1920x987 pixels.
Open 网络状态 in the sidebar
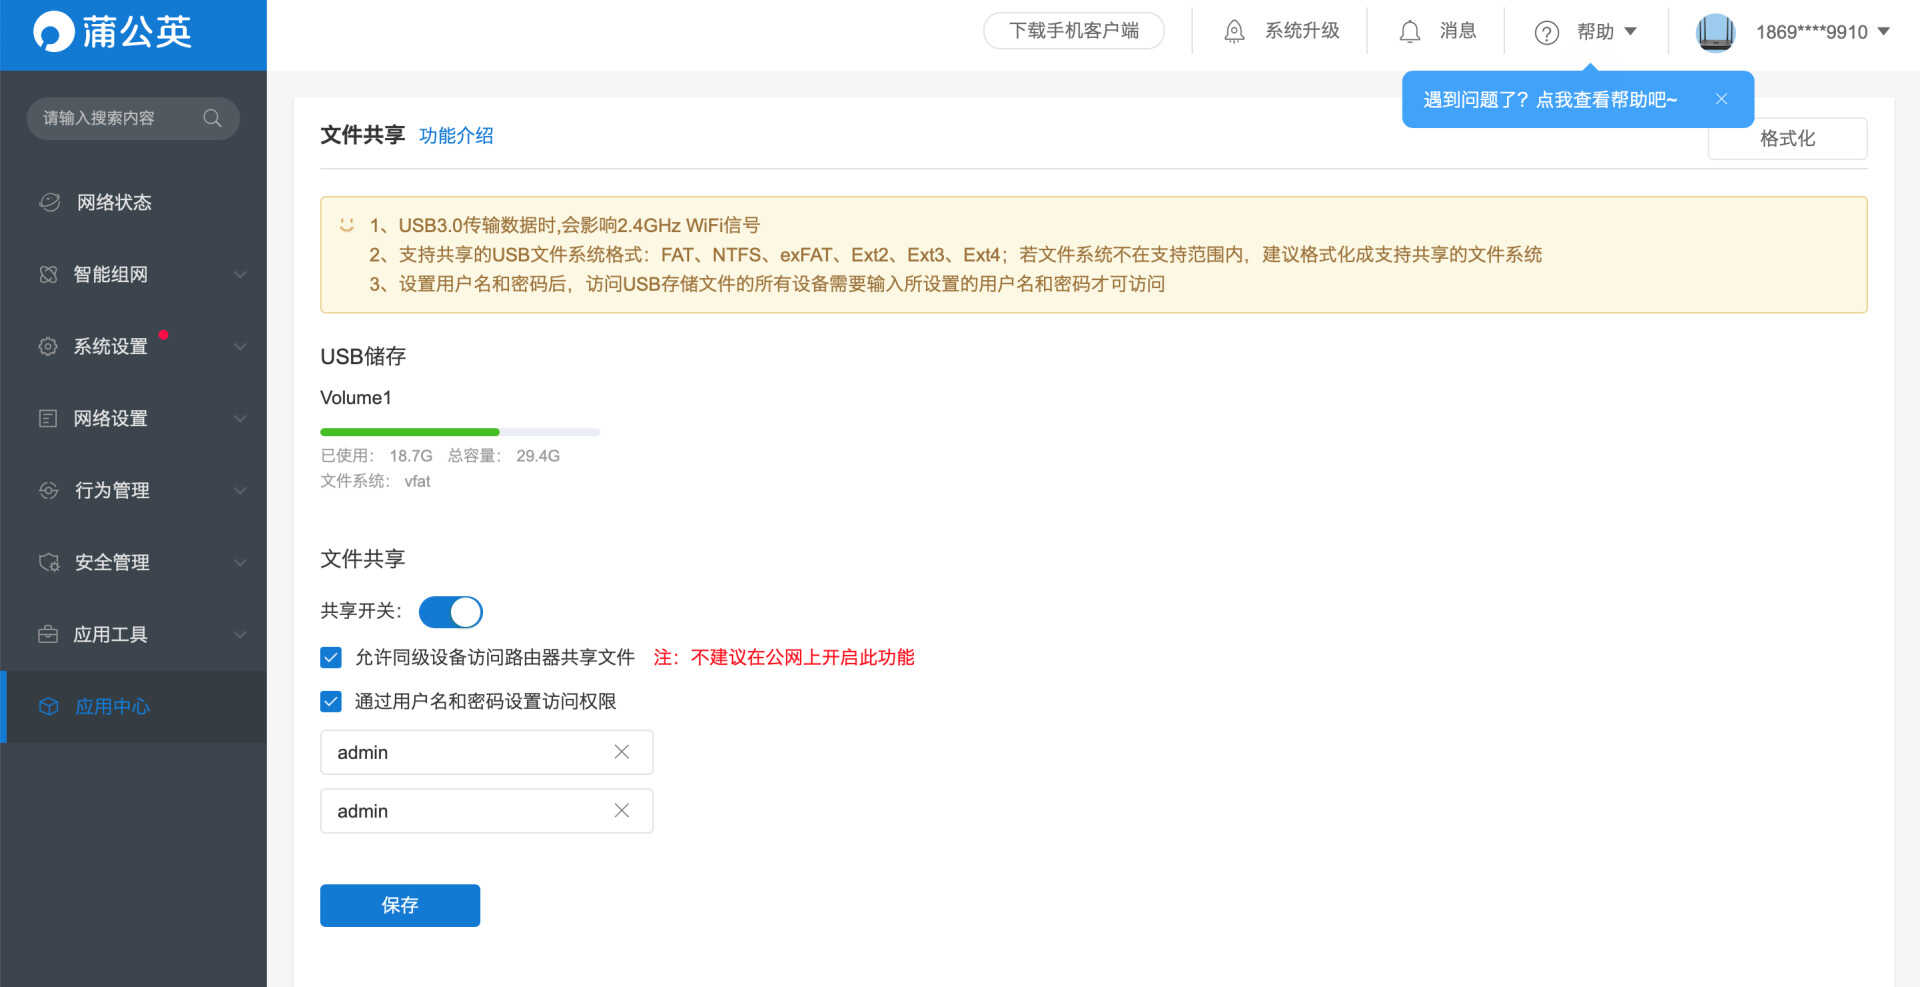[114, 202]
